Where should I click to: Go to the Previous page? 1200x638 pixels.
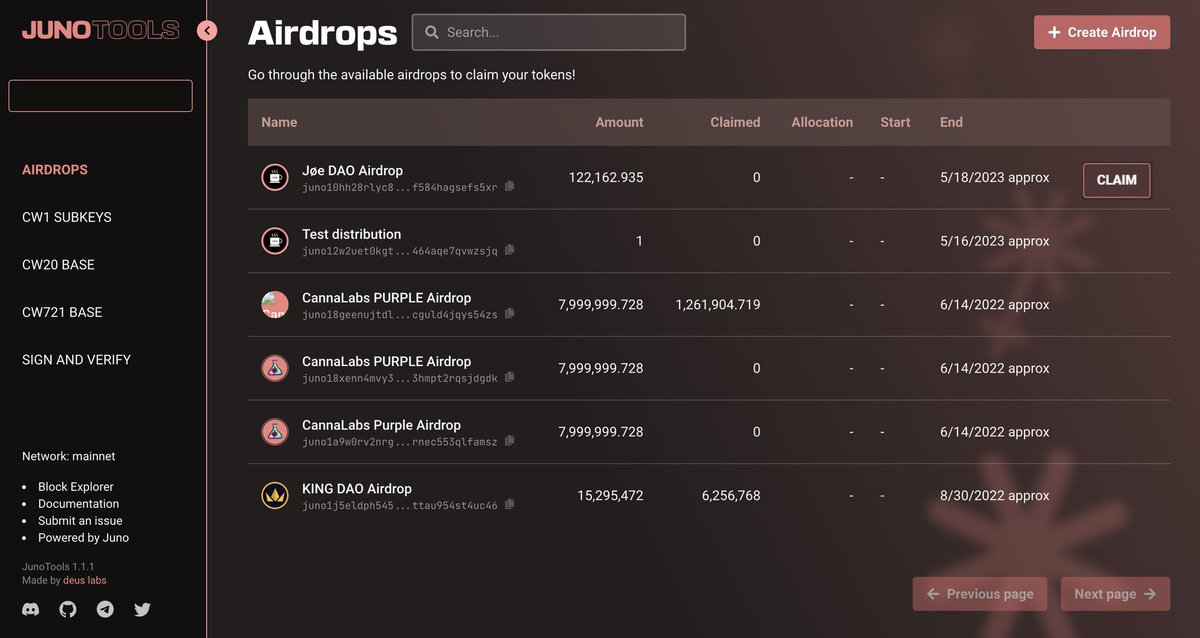(x=980, y=594)
